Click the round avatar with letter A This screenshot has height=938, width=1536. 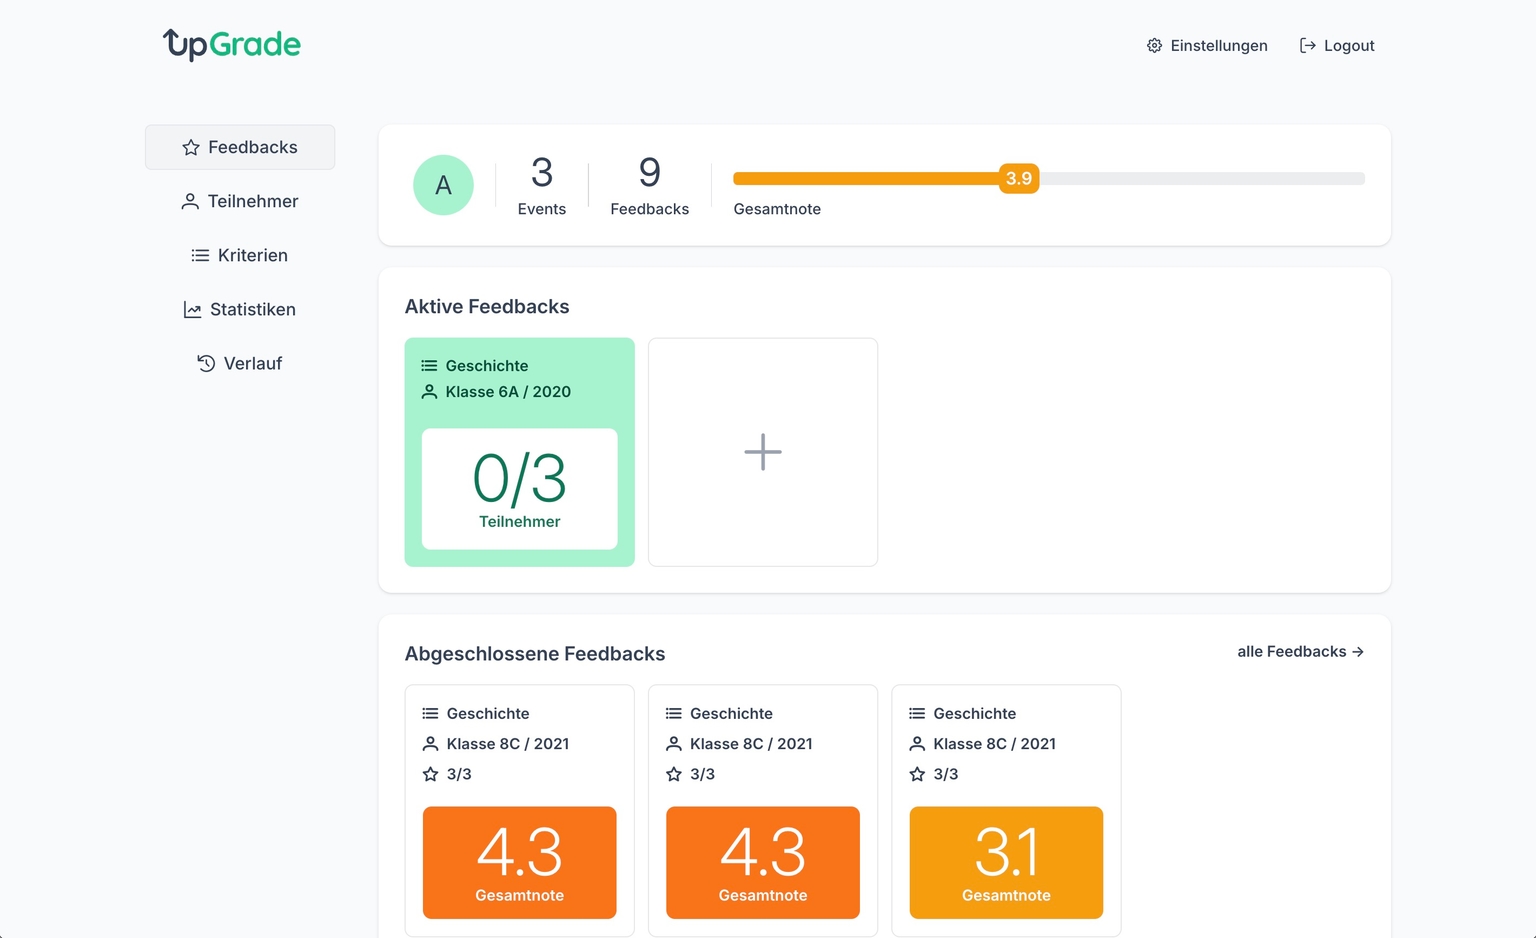443,185
